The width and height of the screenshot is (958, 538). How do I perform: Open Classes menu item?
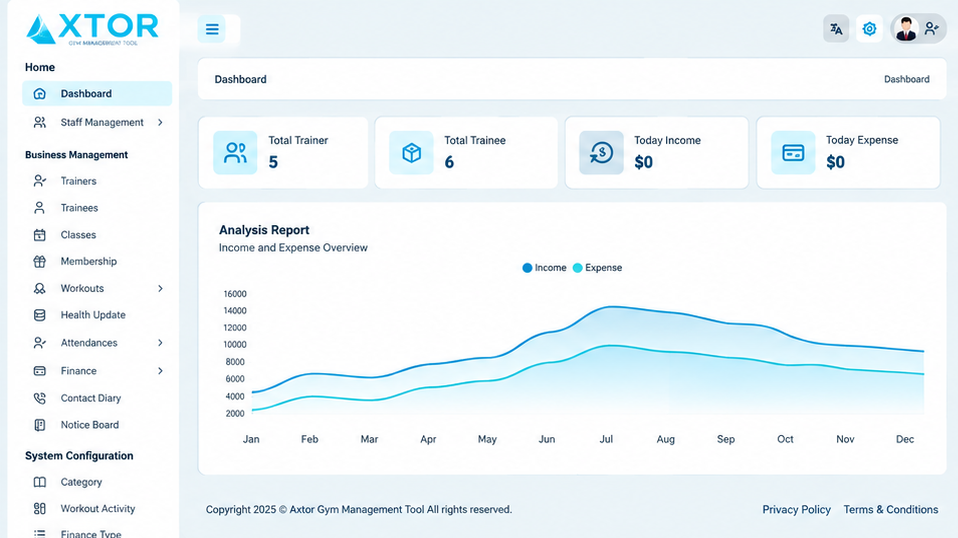point(78,234)
